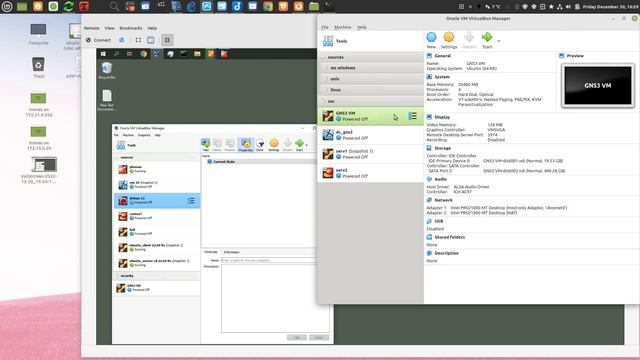Select GNS3 VM entry in front manager
Image resolution: width=640 pixels, height=360 pixels.
point(370,116)
